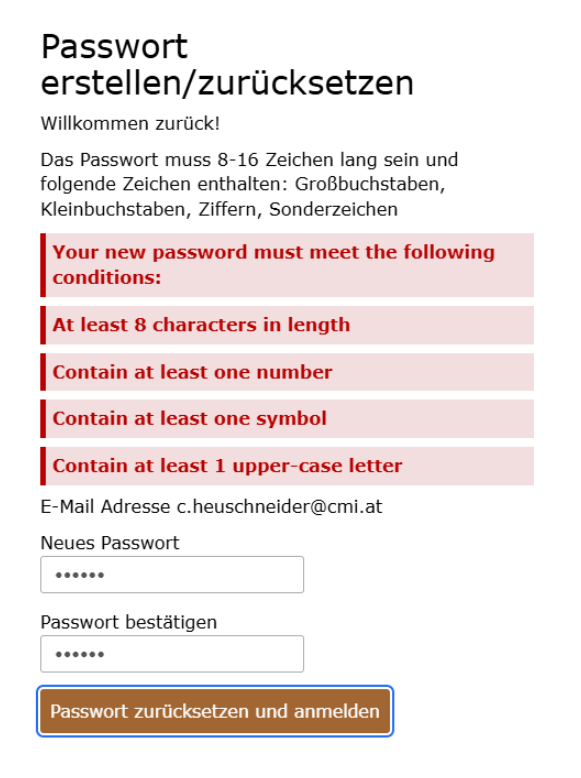Click red bar beside the number error
This screenshot has height=778, width=581.
43,372
